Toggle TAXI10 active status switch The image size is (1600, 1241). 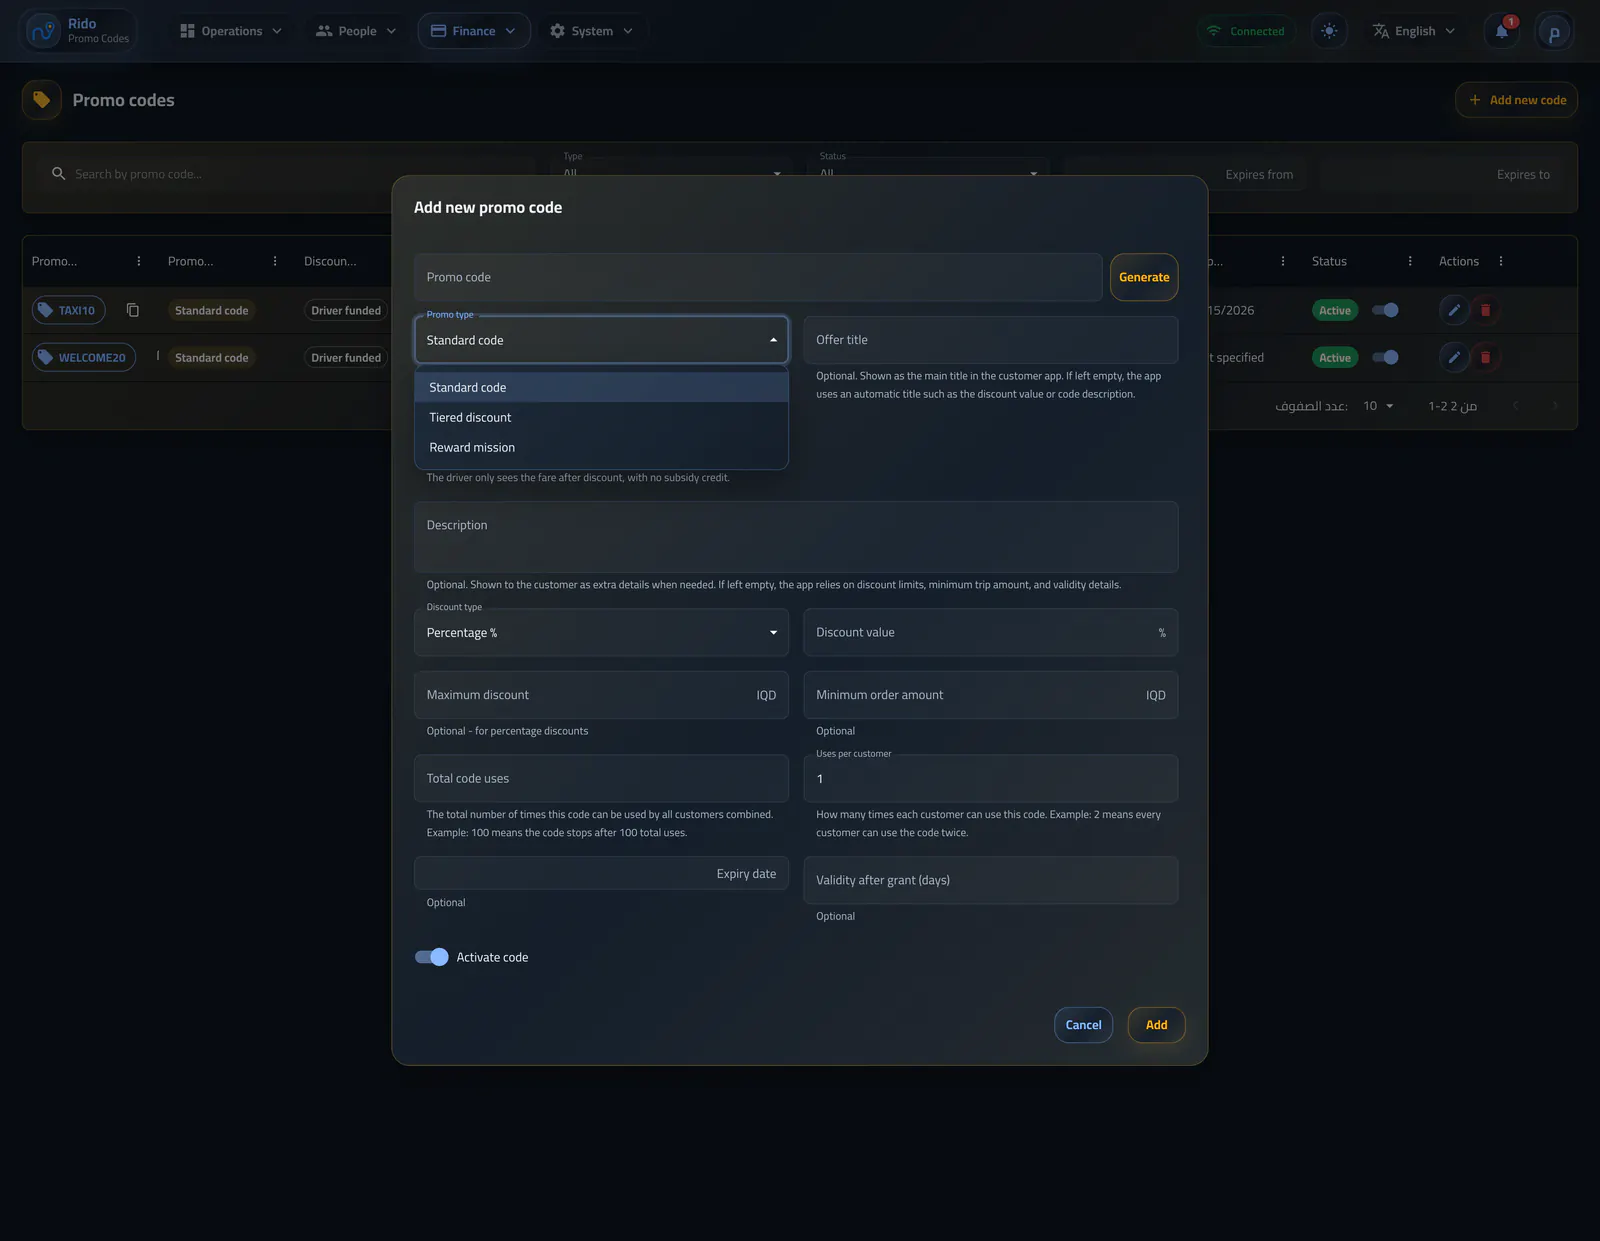(1385, 310)
